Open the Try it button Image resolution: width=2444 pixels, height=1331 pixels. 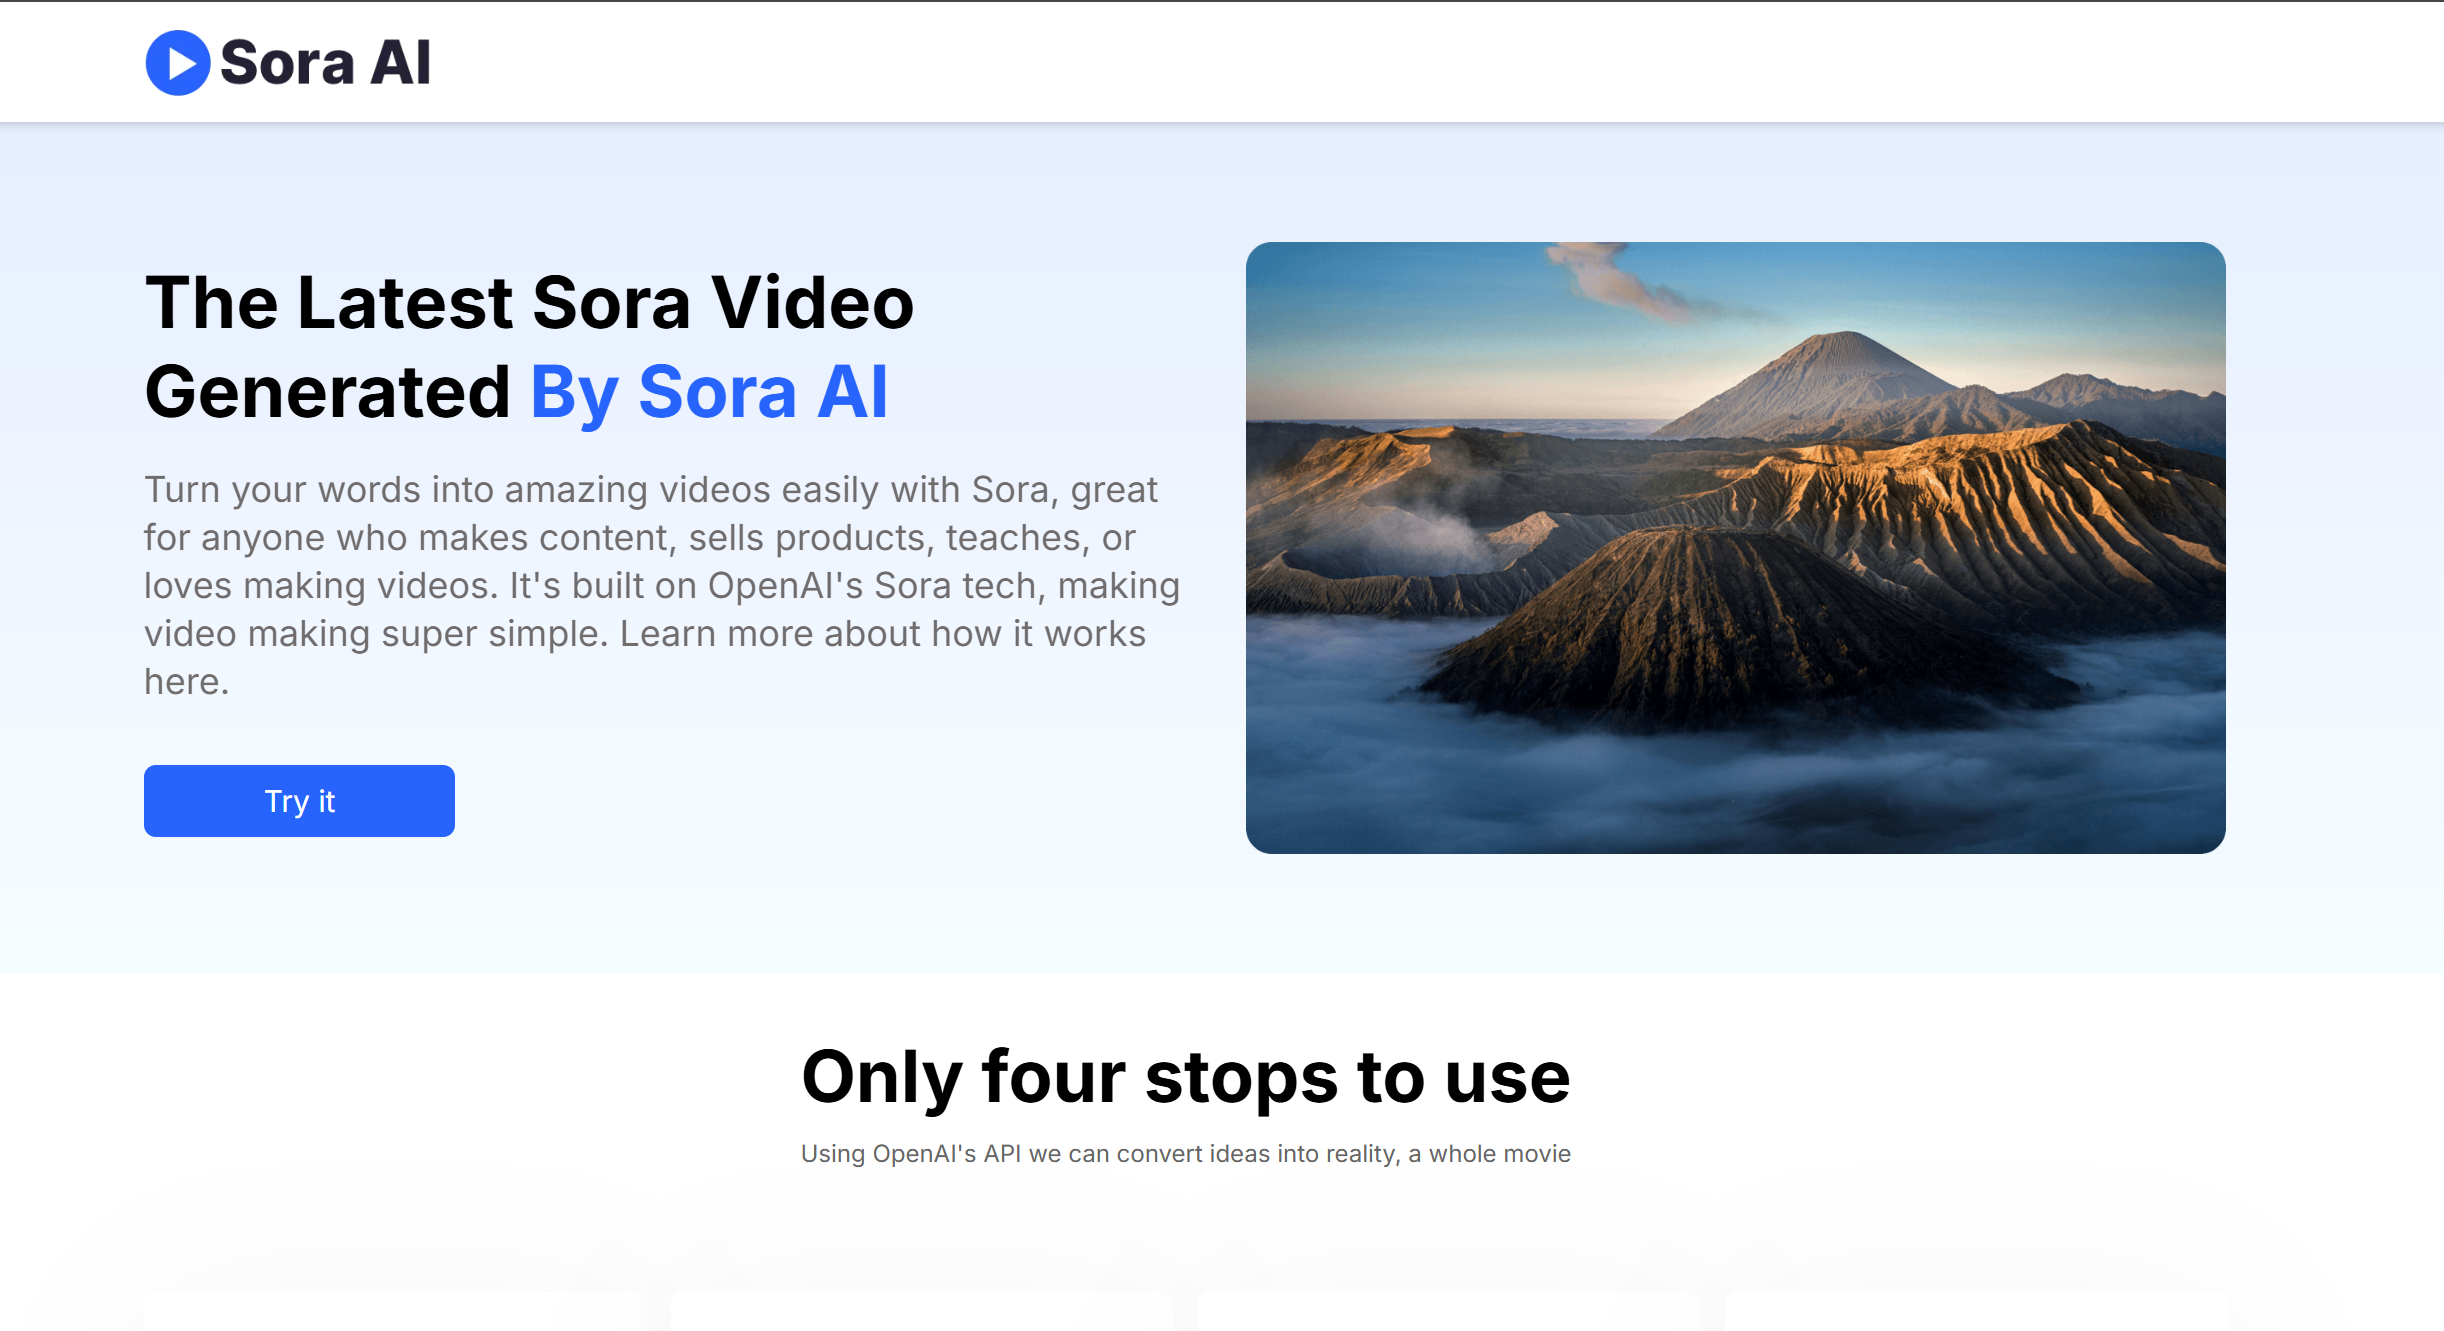click(299, 800)
